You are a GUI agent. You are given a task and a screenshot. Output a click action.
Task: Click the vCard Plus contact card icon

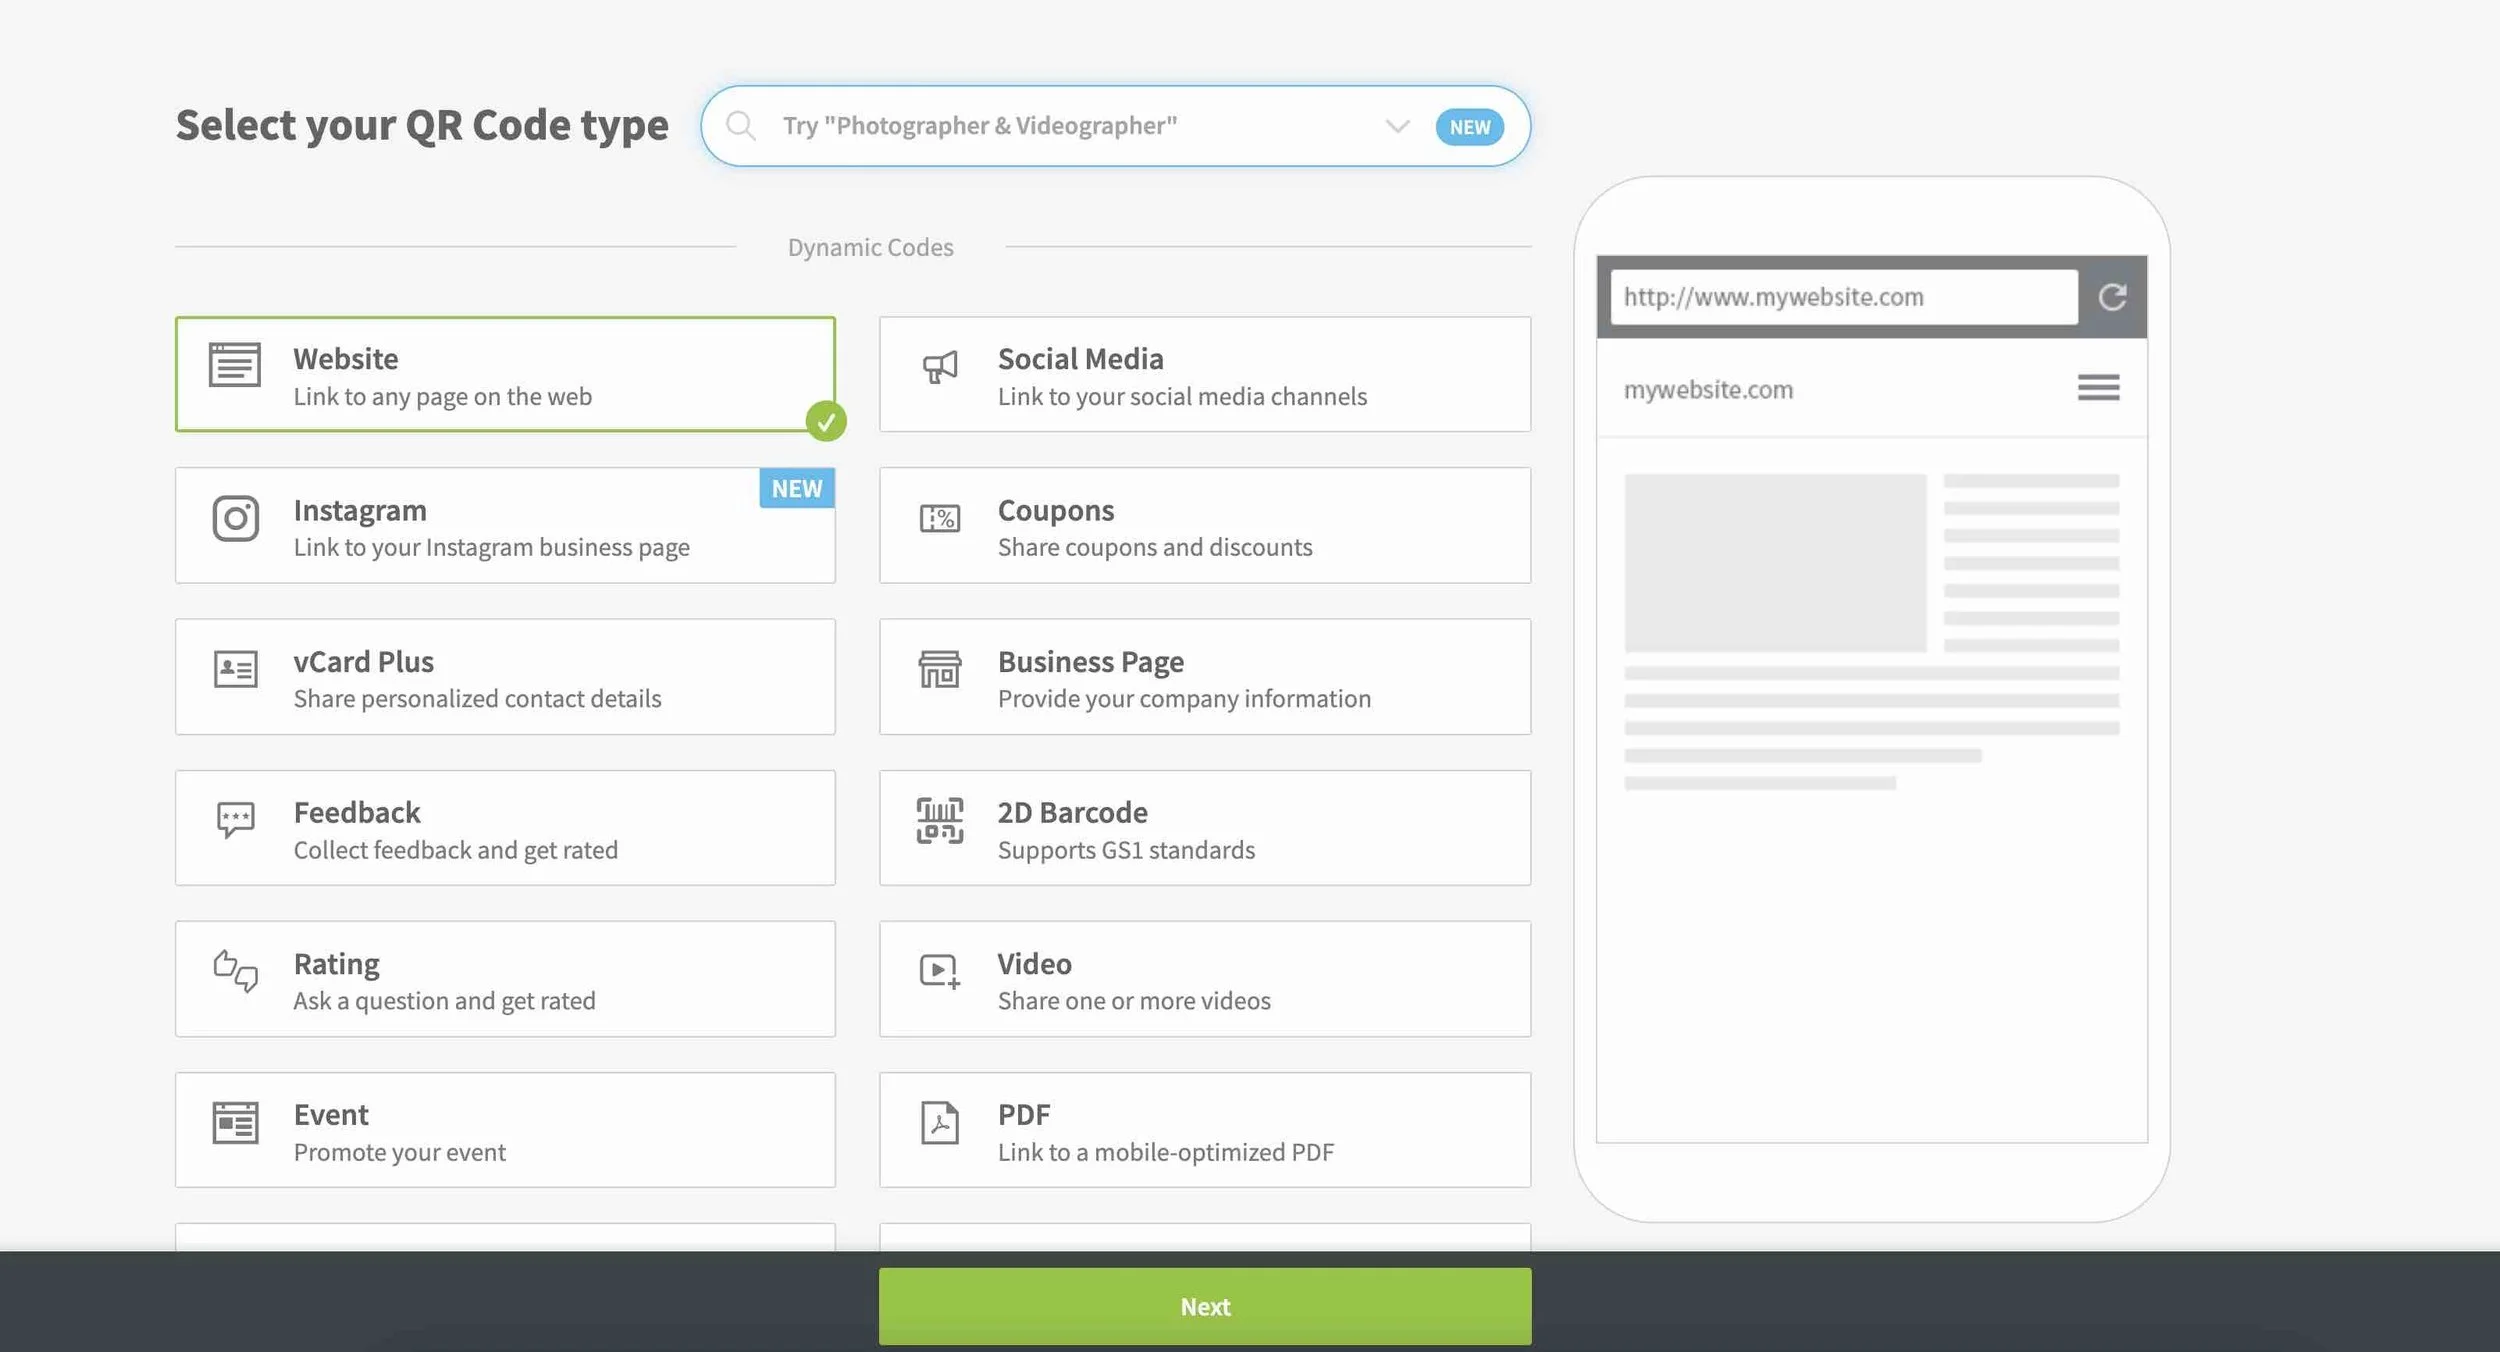236,669
